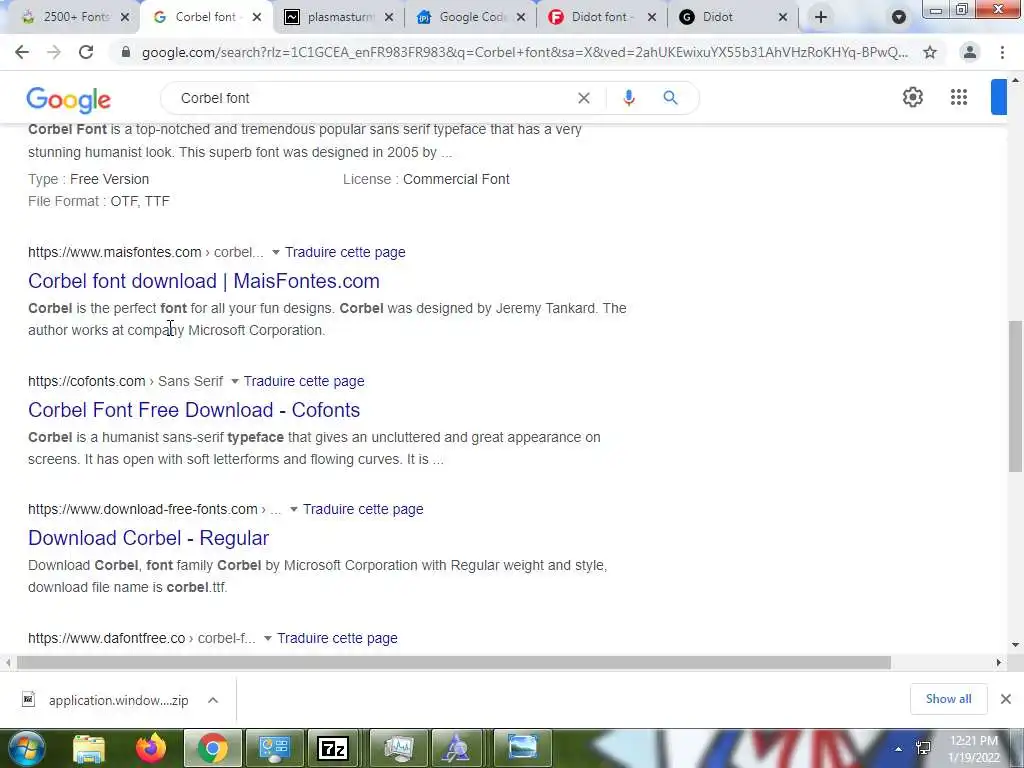Translate the dafontfree.co page

[337, 639]
